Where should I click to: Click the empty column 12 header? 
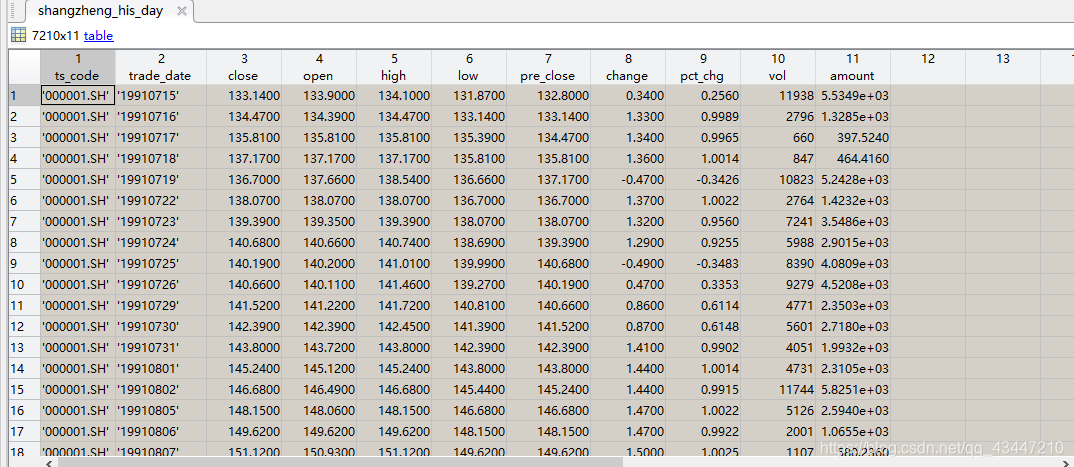coord(927,67)
